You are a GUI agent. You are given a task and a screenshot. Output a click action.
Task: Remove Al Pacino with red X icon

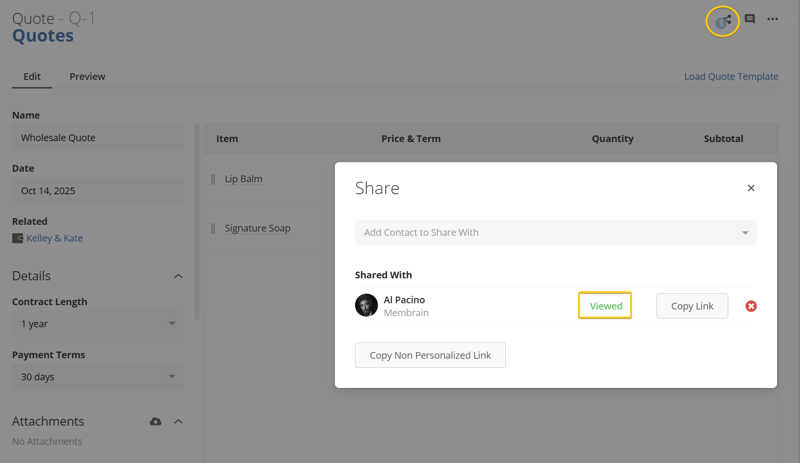point(751,306)
